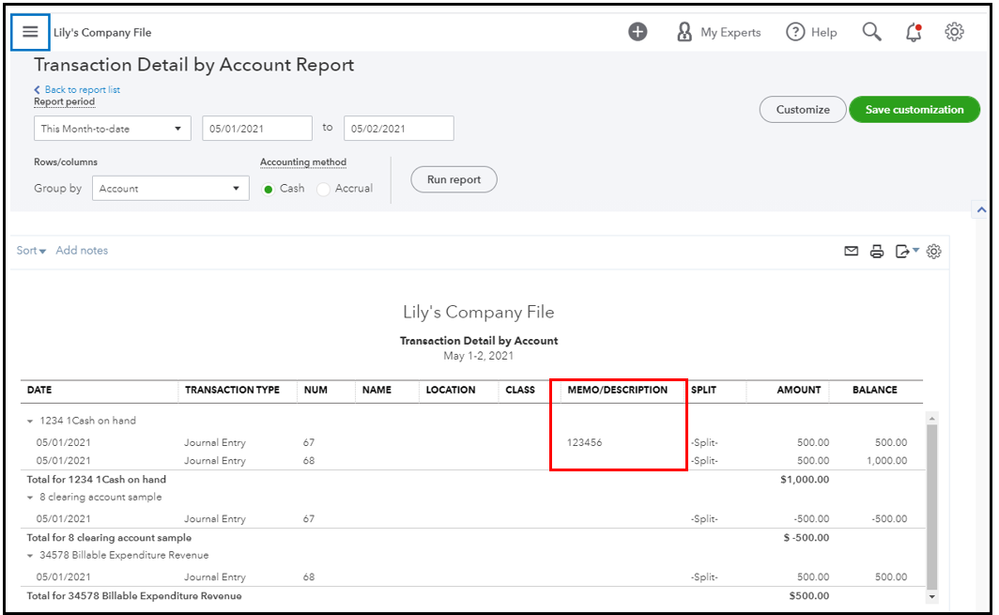
Task: Click the TRANSACTION TYPE column header
Action: click(232, 389)
